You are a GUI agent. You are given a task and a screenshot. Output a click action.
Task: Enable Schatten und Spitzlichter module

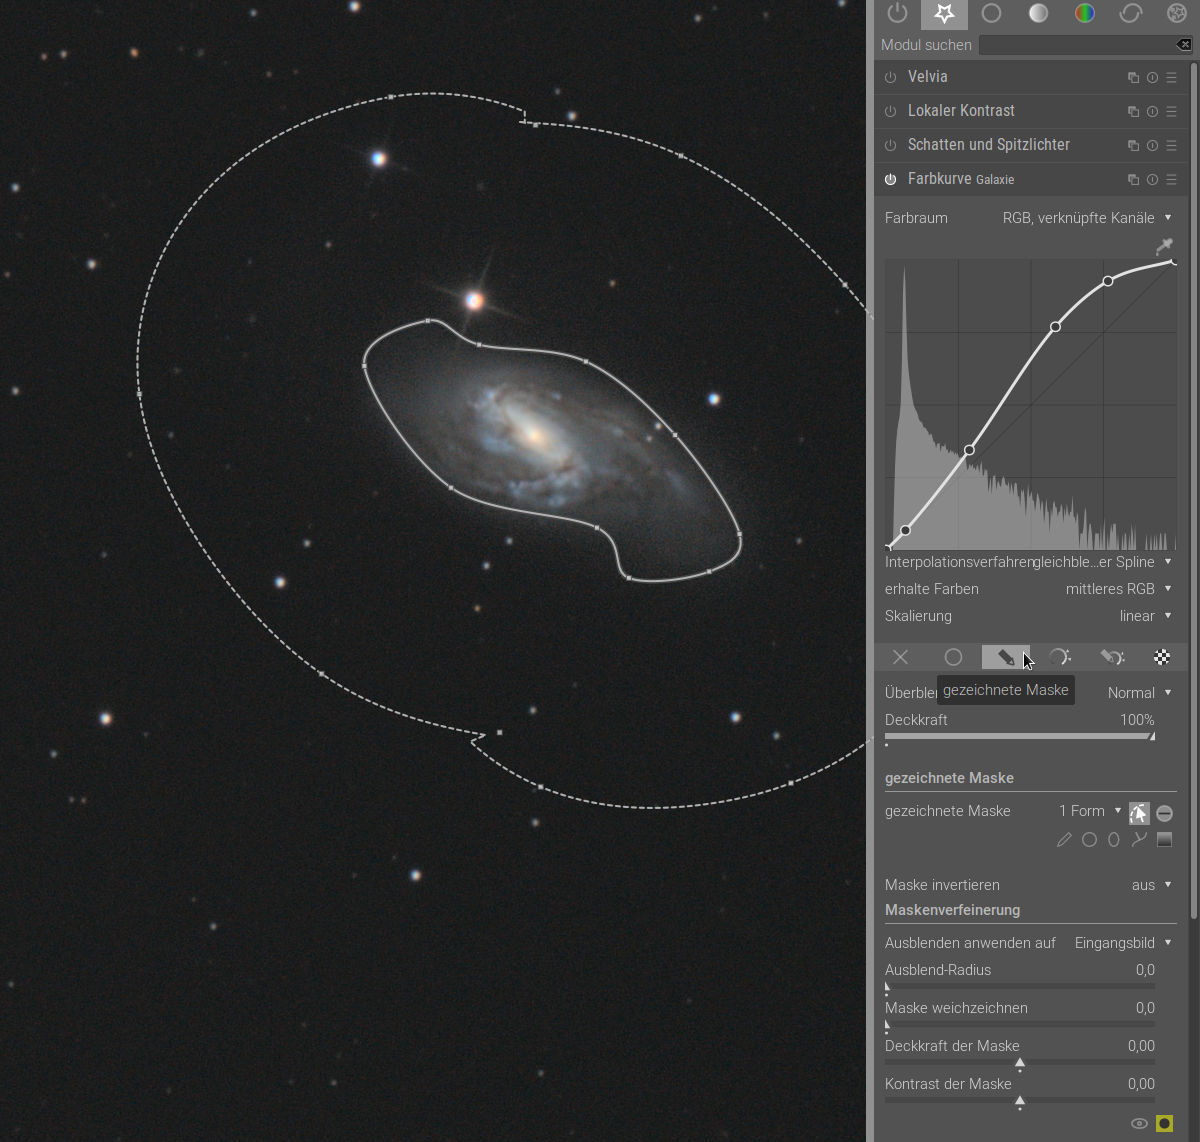pos(890,145)
